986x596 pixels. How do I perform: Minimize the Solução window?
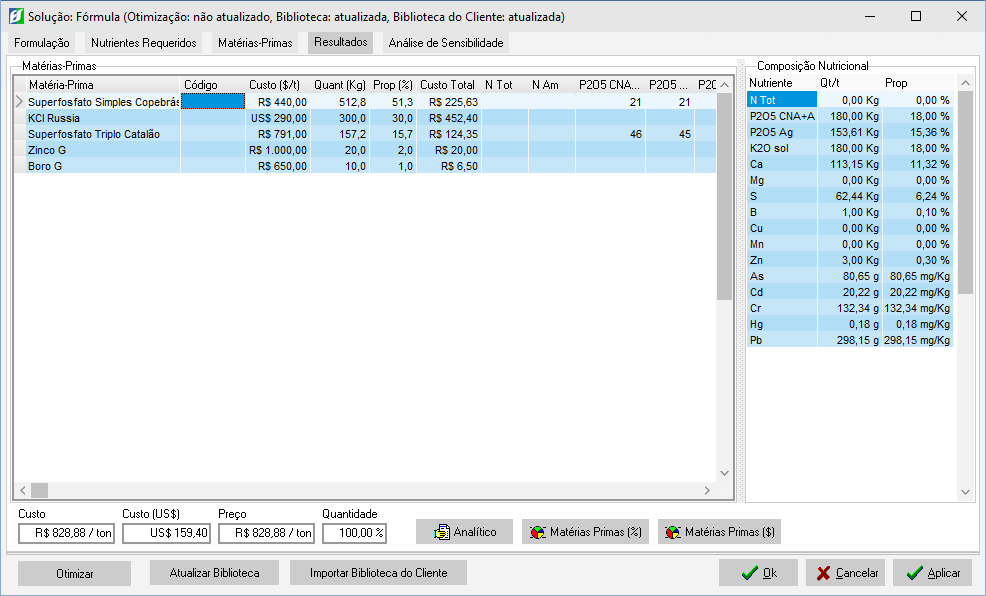point(870,16)
